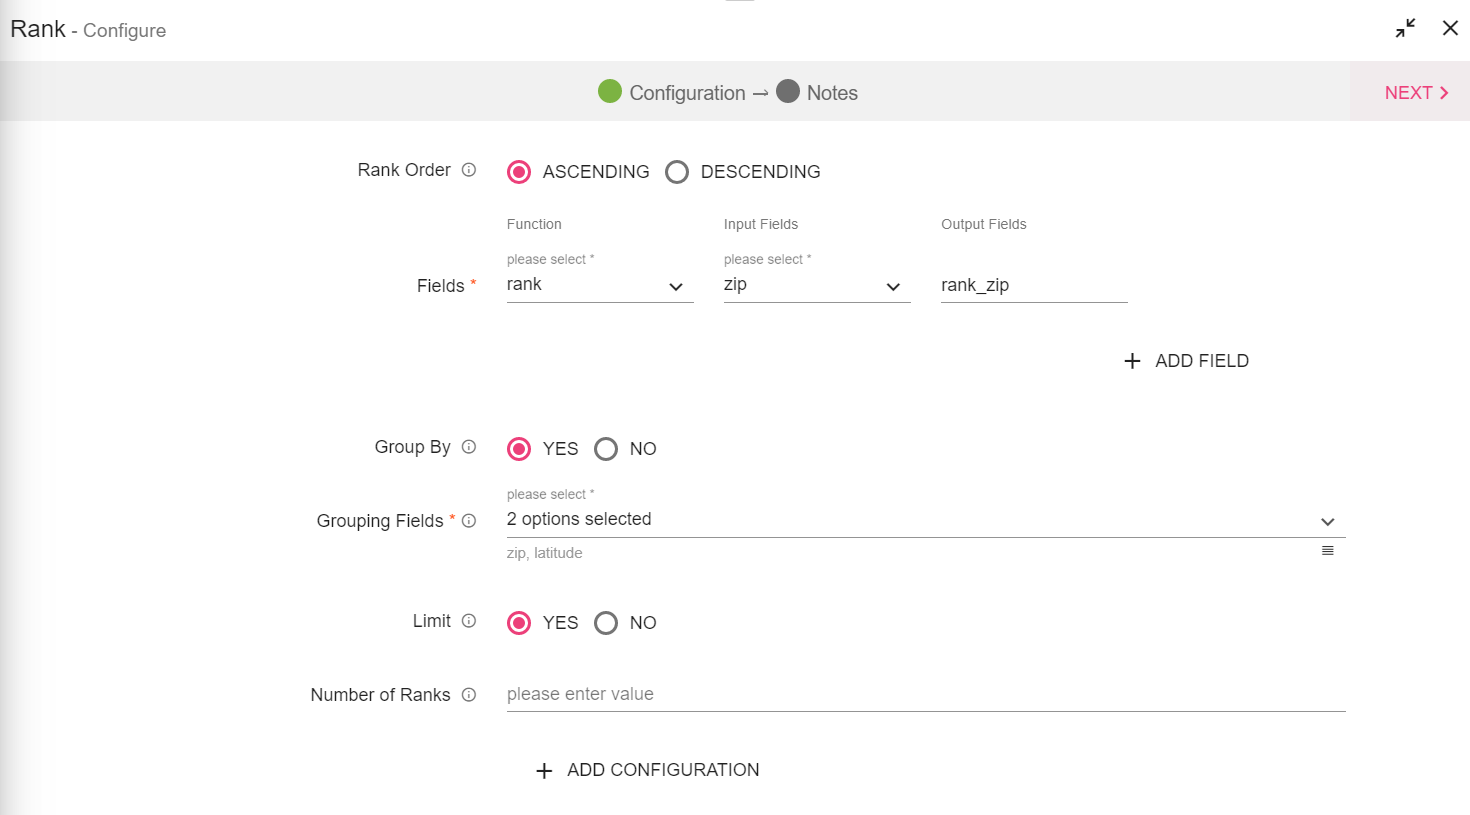Click ADD FIELD to add a field
Image resolution: width=1470 pixels, height=815 pixels.
[x=1187, y=361]
